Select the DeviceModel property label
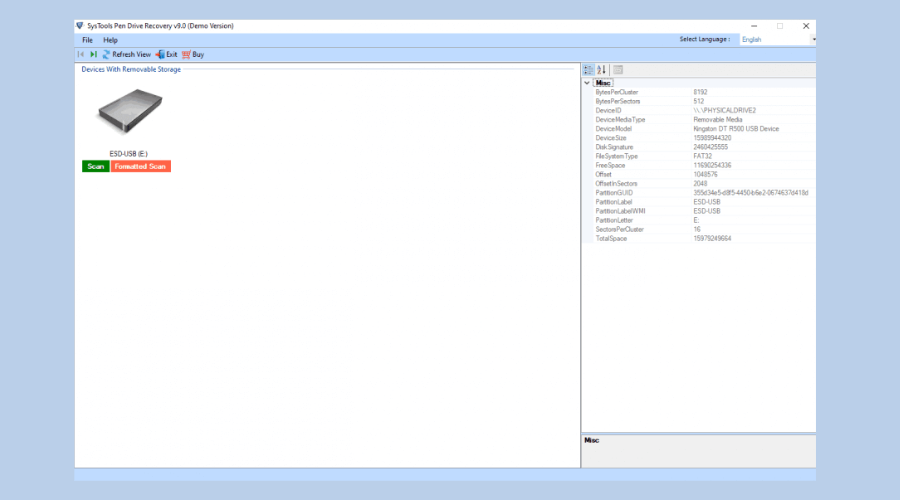Viewport: 900px width, 500px height. 613,129
